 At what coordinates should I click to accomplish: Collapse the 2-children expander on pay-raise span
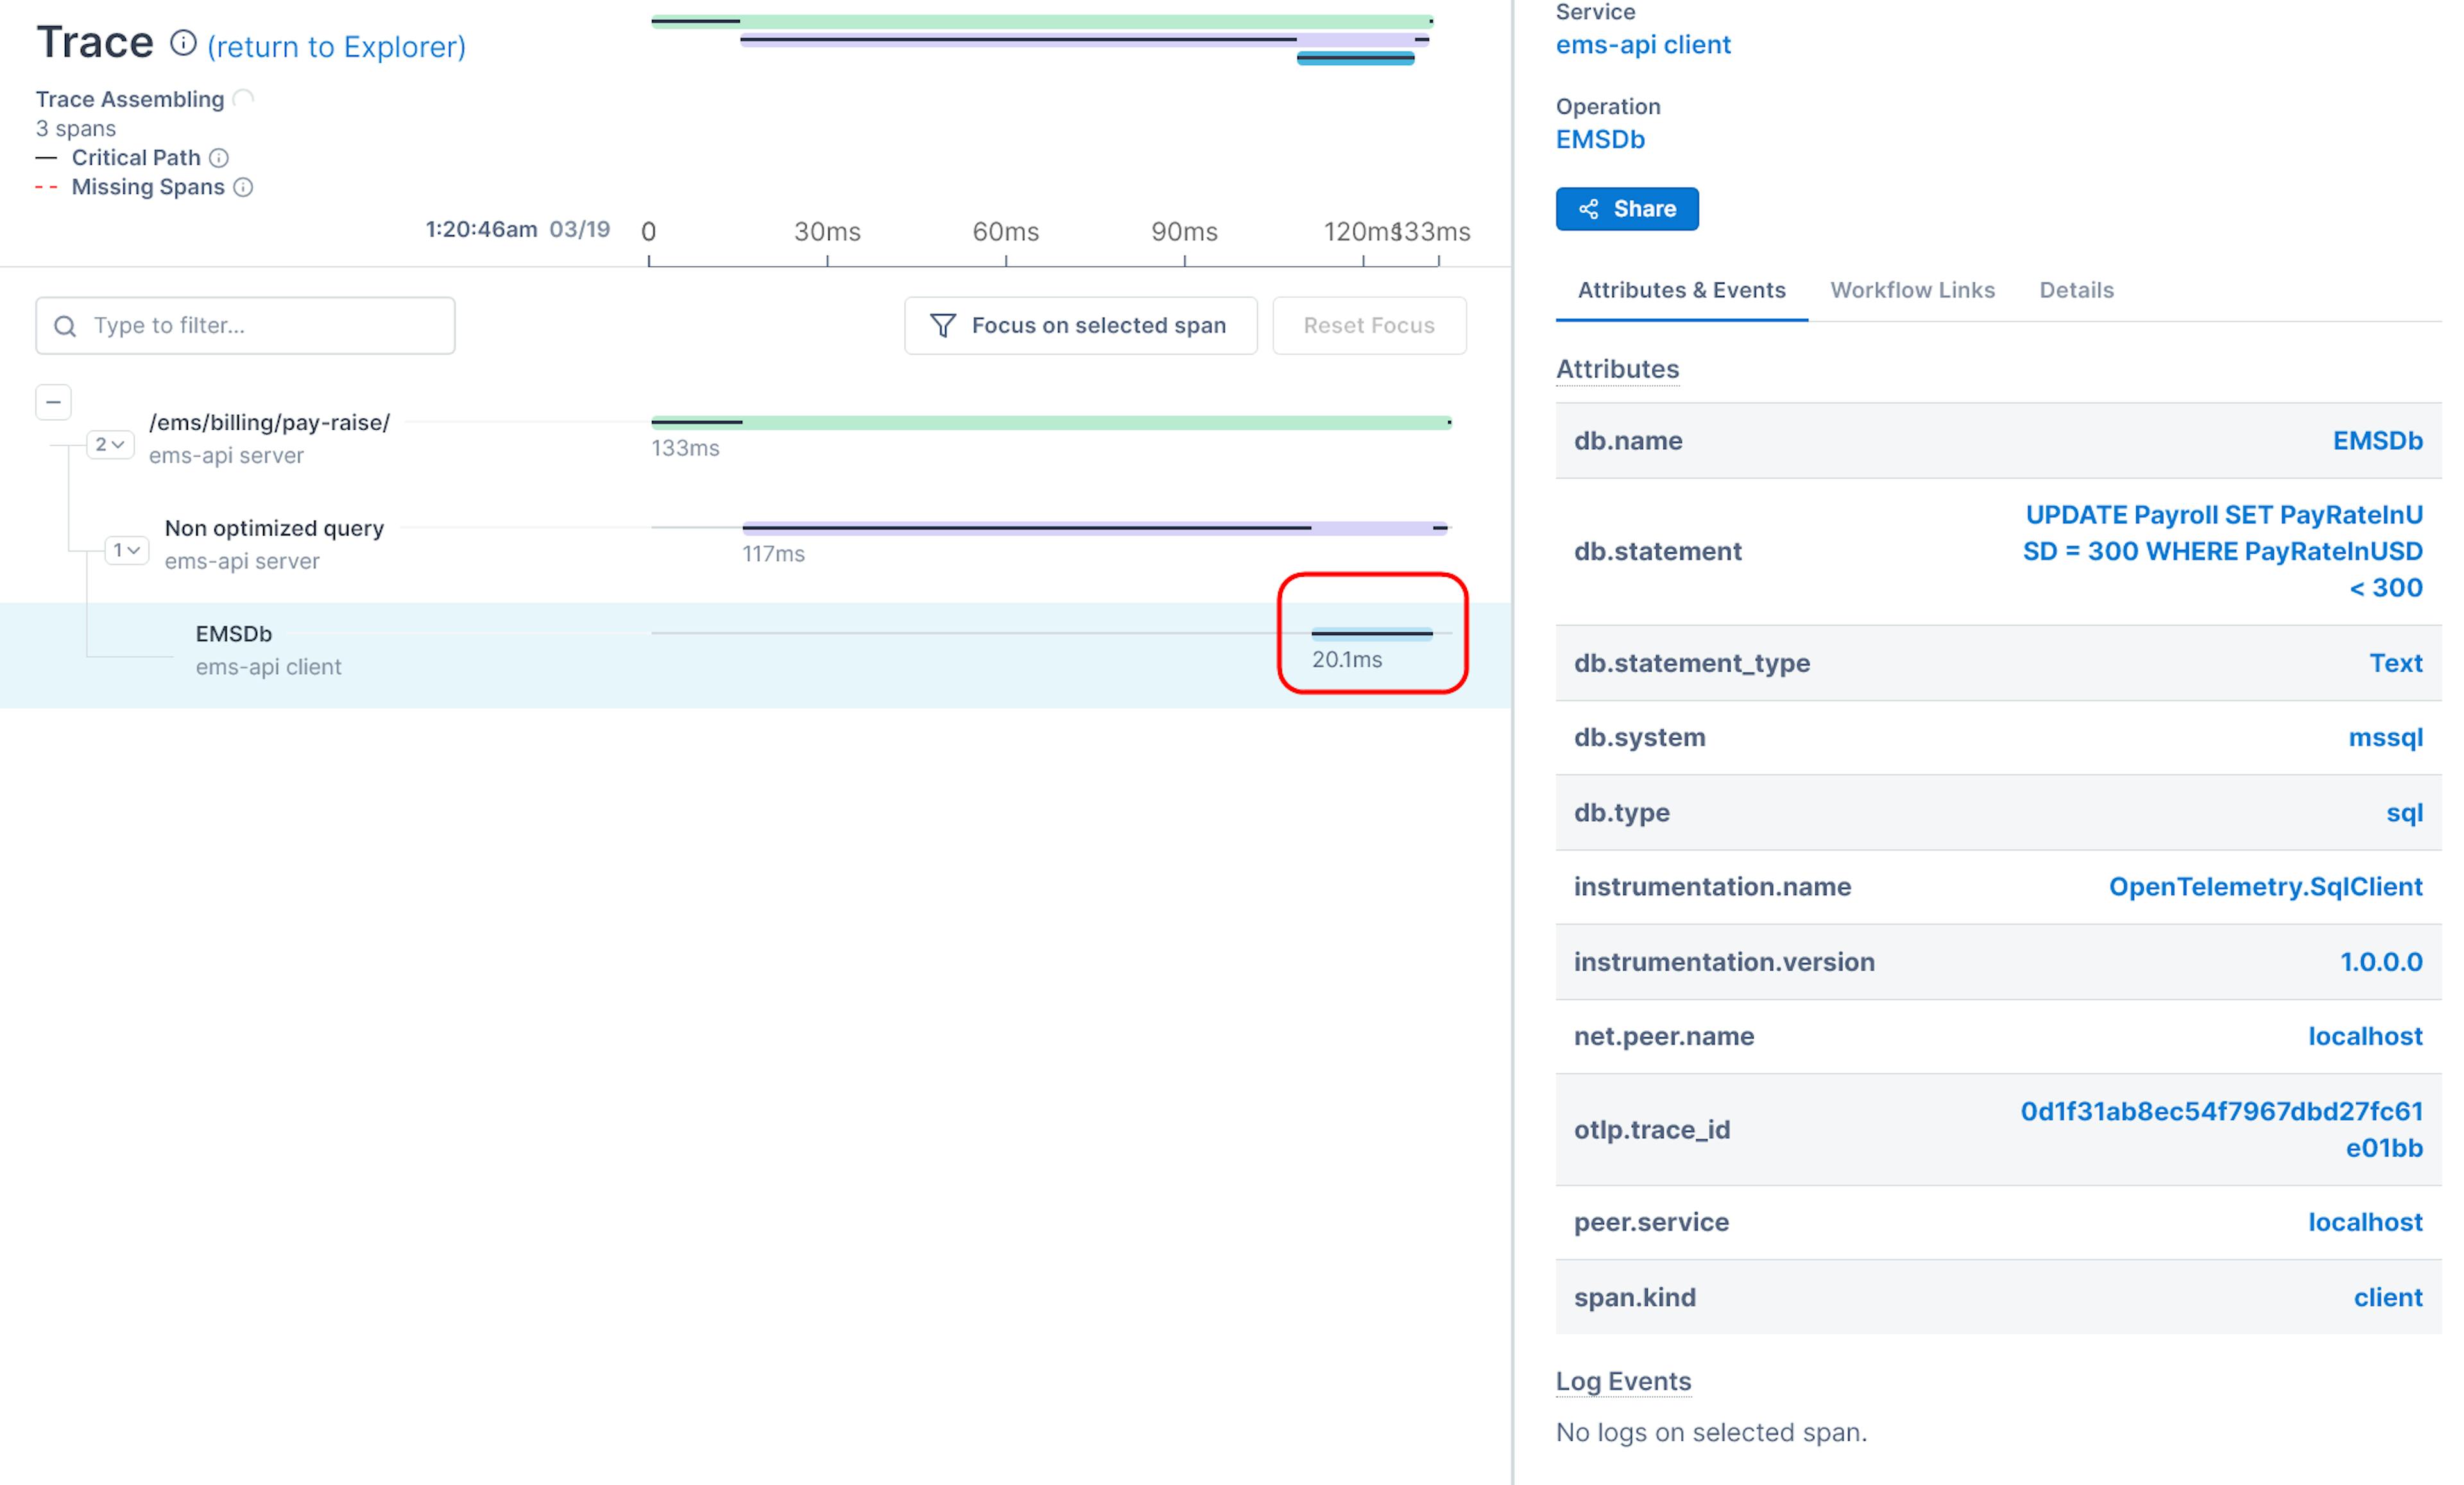[110, 445]
